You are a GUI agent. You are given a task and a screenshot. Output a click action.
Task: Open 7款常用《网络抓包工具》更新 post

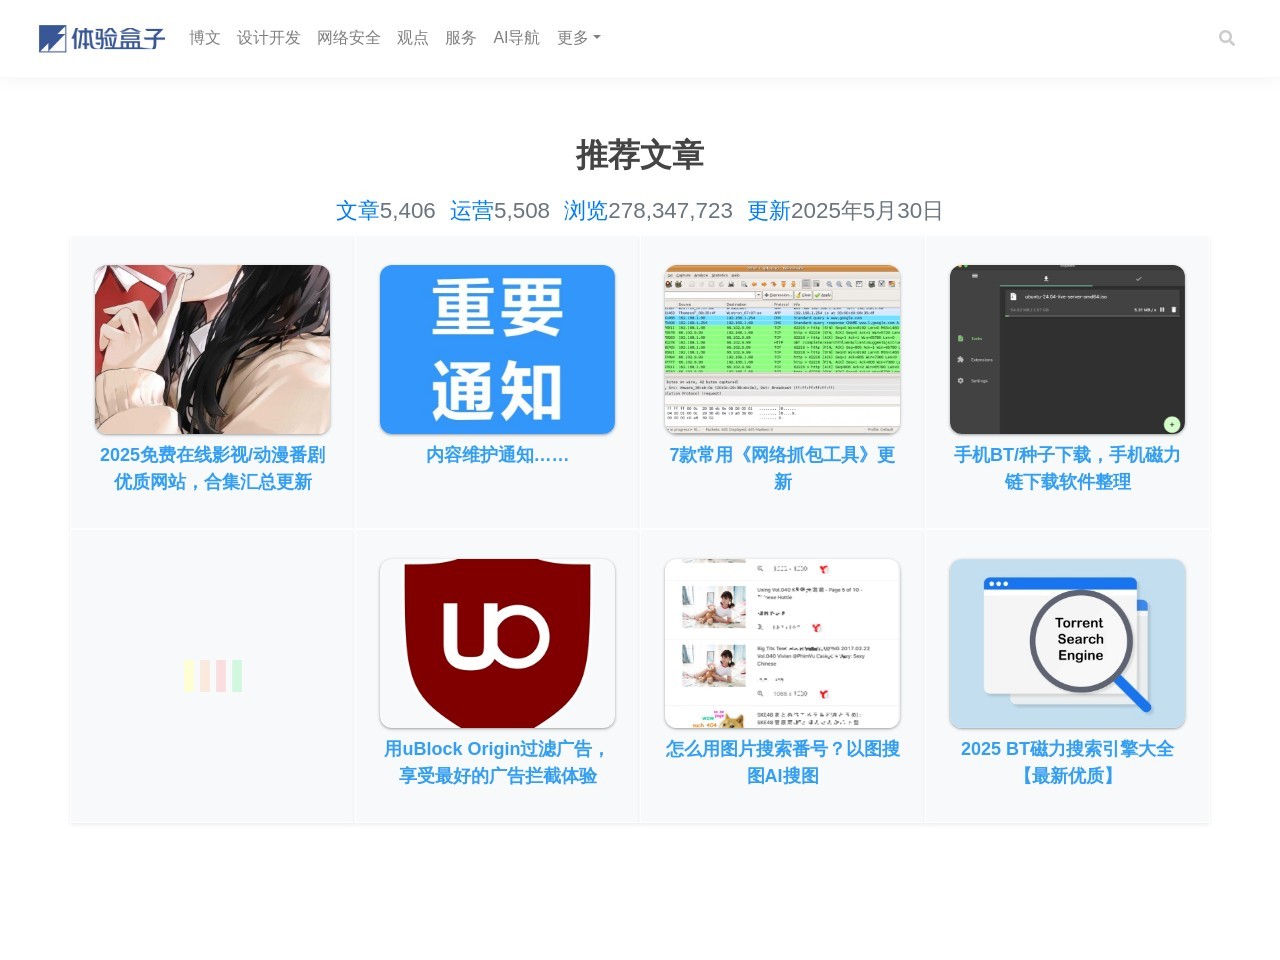click(x=782, y=468)
